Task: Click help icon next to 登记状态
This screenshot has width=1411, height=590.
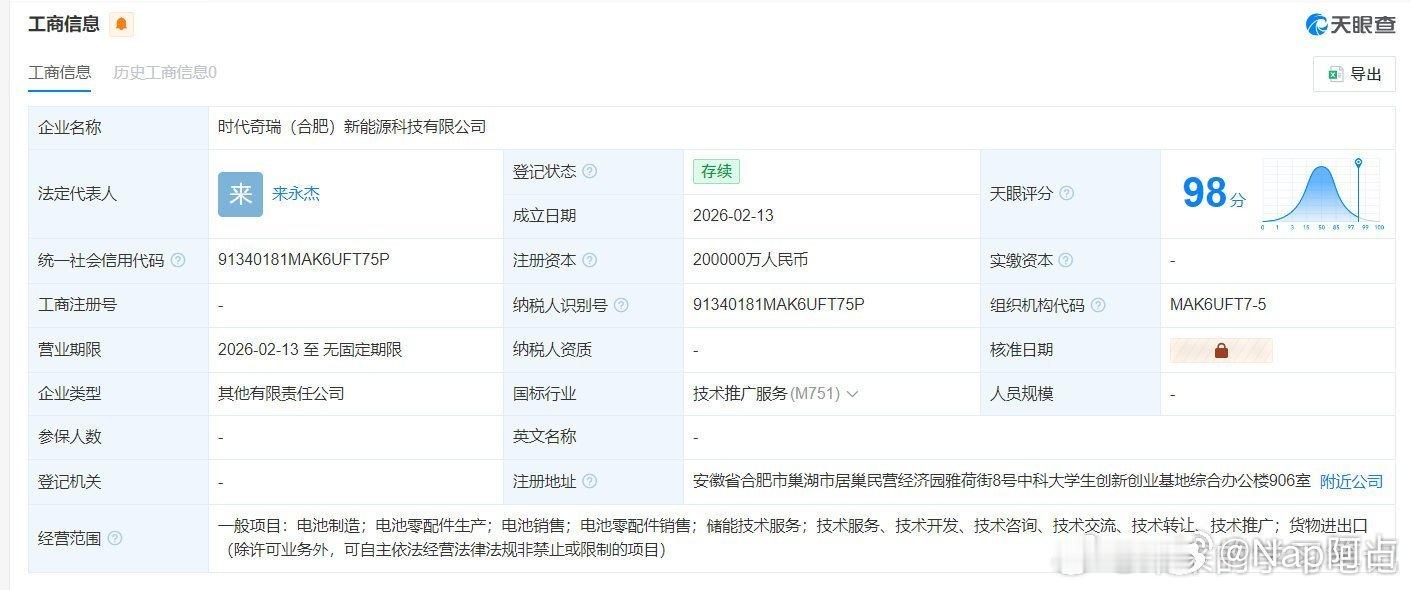Action: pos(589,171)
